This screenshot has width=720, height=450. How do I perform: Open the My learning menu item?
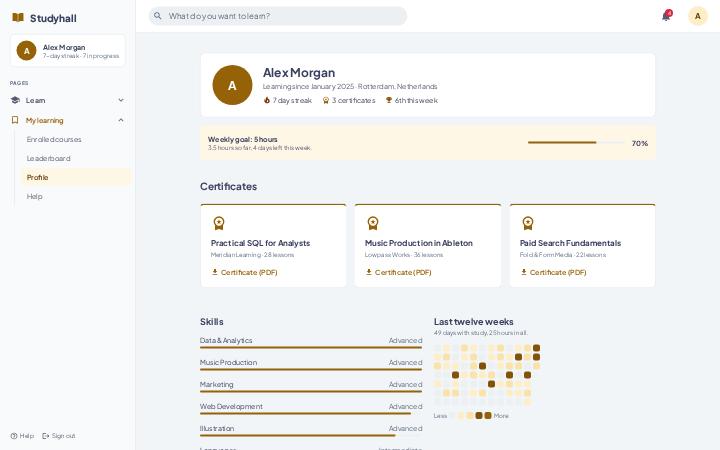tap(68, 120)
